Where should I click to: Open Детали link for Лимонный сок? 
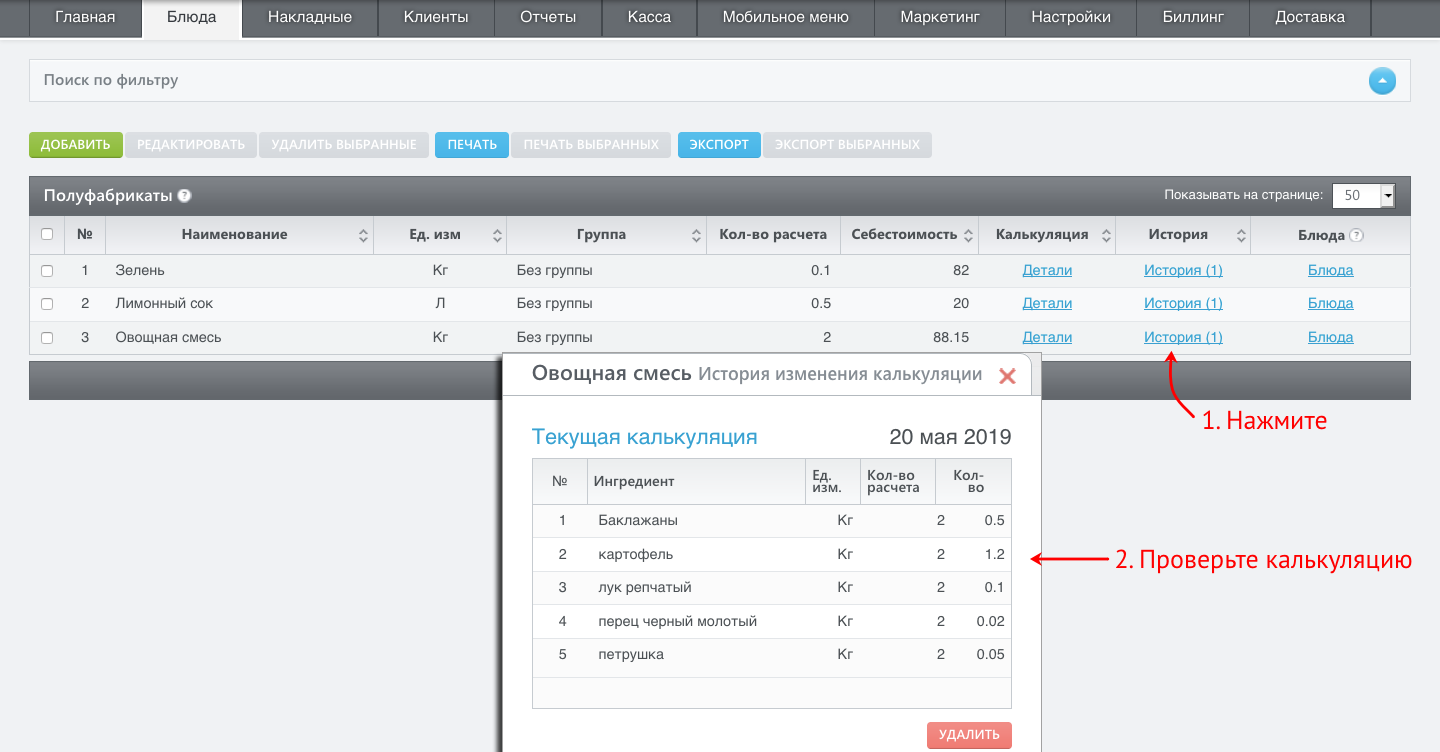(1047, 303)
